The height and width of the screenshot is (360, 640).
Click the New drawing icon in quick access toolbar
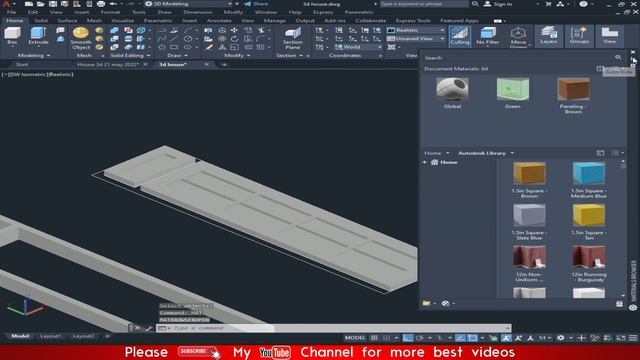[x=29, y=4]
